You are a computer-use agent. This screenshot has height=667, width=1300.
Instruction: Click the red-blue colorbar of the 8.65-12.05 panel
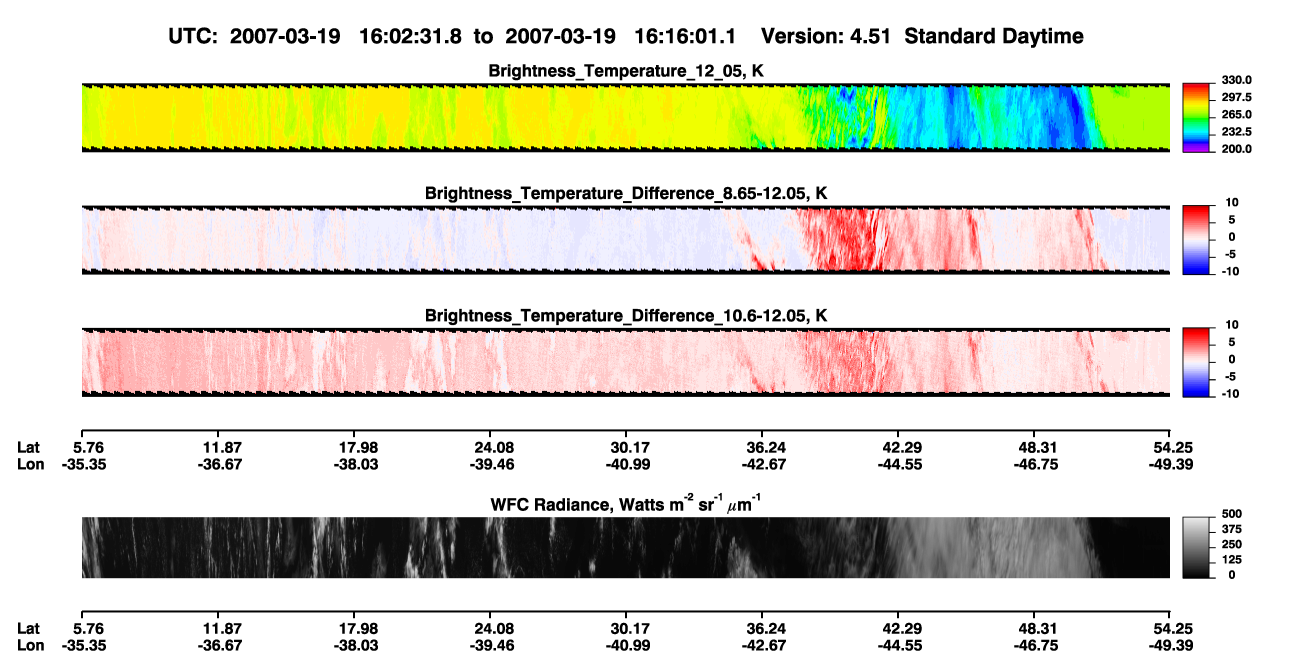click(x=1195, y=240)
